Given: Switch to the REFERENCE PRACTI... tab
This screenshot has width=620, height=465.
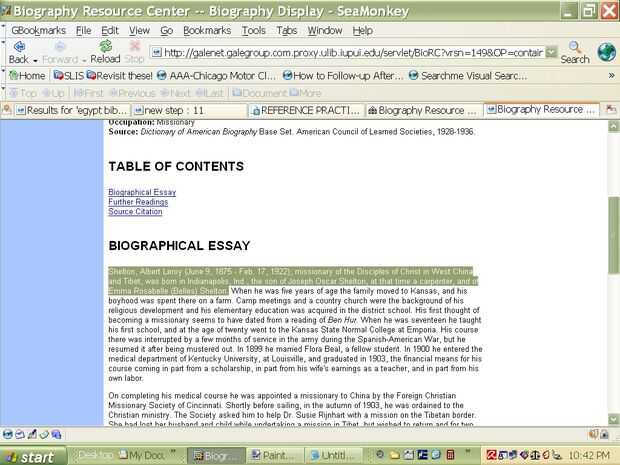Looking at the screenshot, I should coord(306,110).
